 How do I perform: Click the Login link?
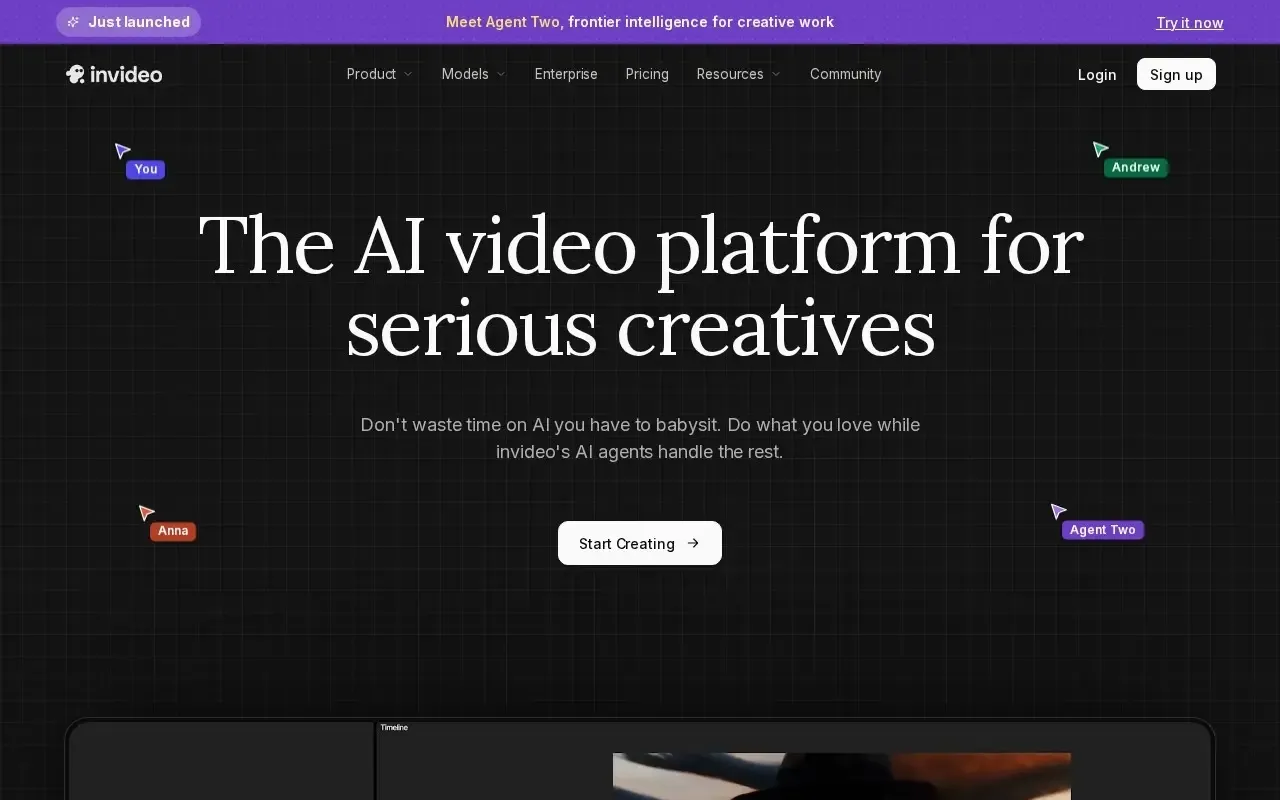click(1097, 74)
